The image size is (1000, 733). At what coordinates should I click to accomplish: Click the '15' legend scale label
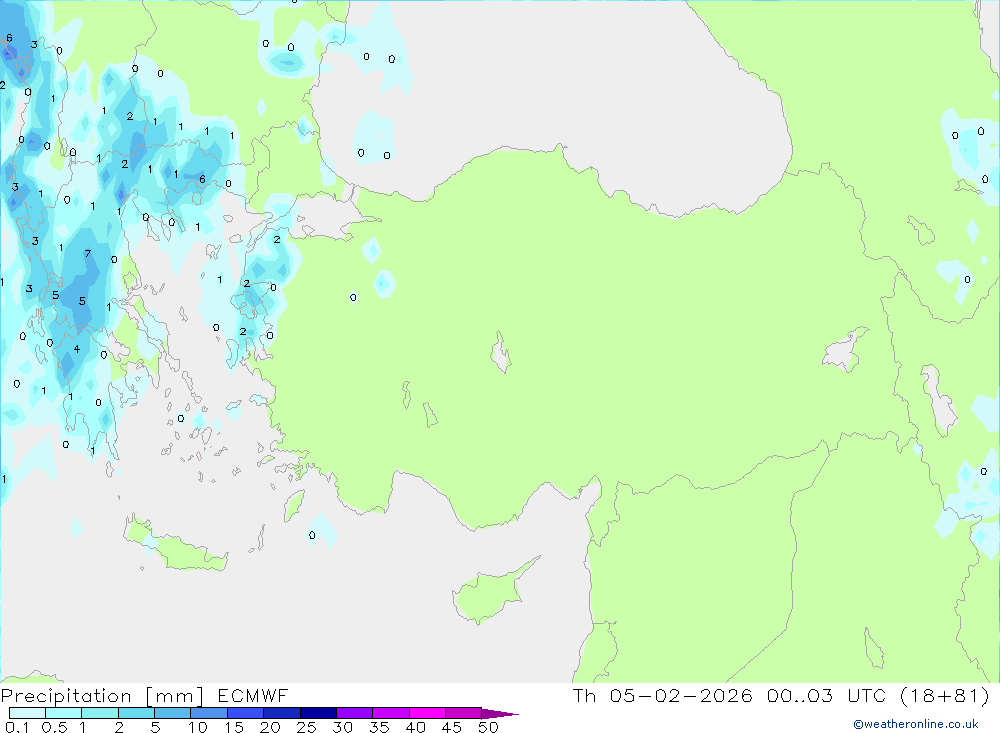[234, 727]
